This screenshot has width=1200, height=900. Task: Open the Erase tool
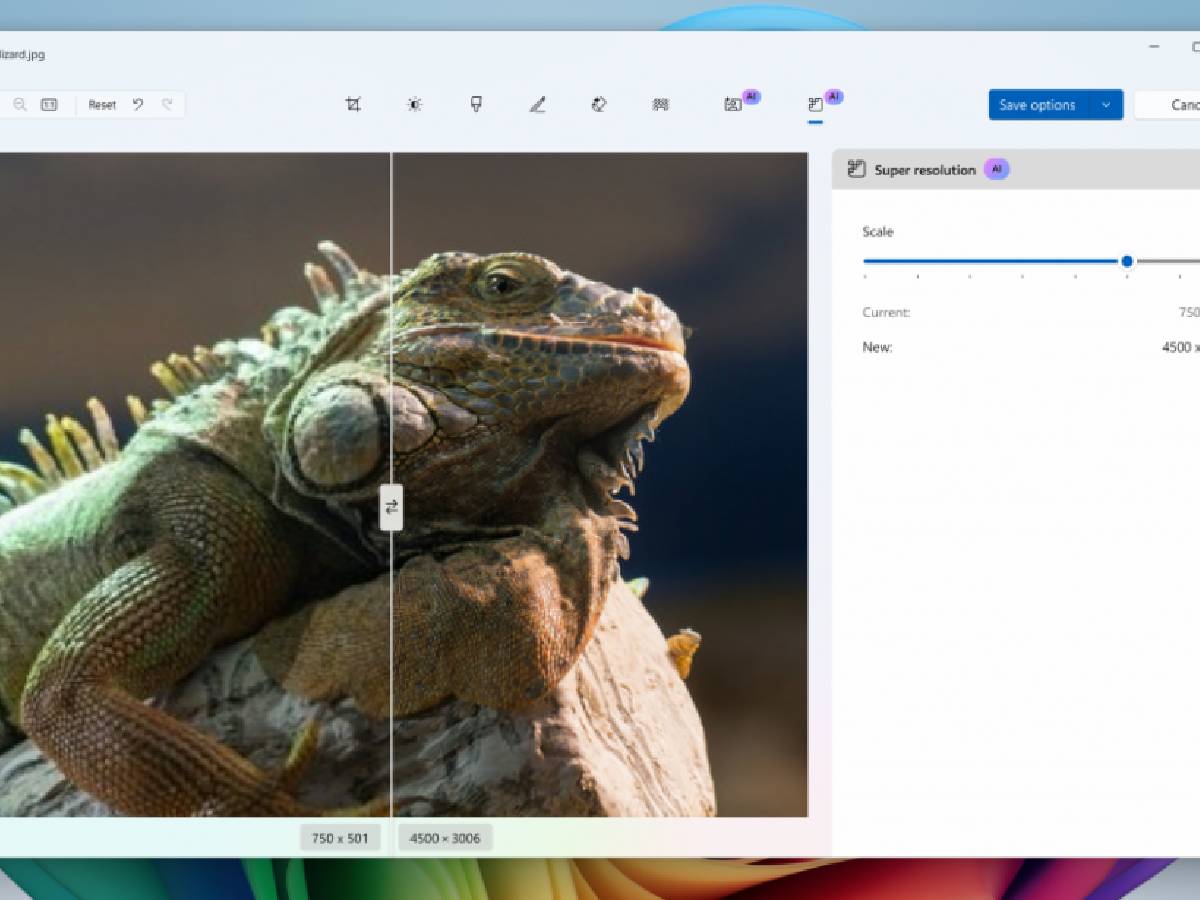[x=599, y=104]
